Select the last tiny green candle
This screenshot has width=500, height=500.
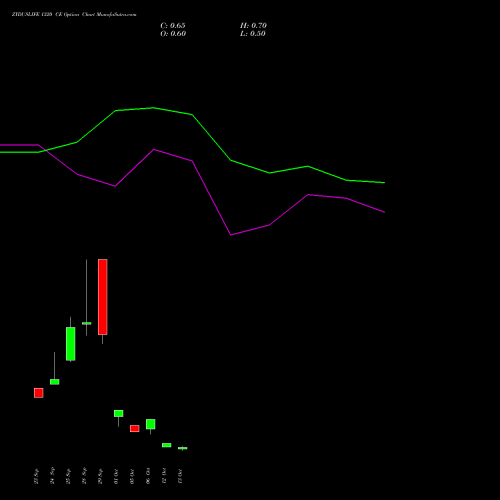[183, 448]
